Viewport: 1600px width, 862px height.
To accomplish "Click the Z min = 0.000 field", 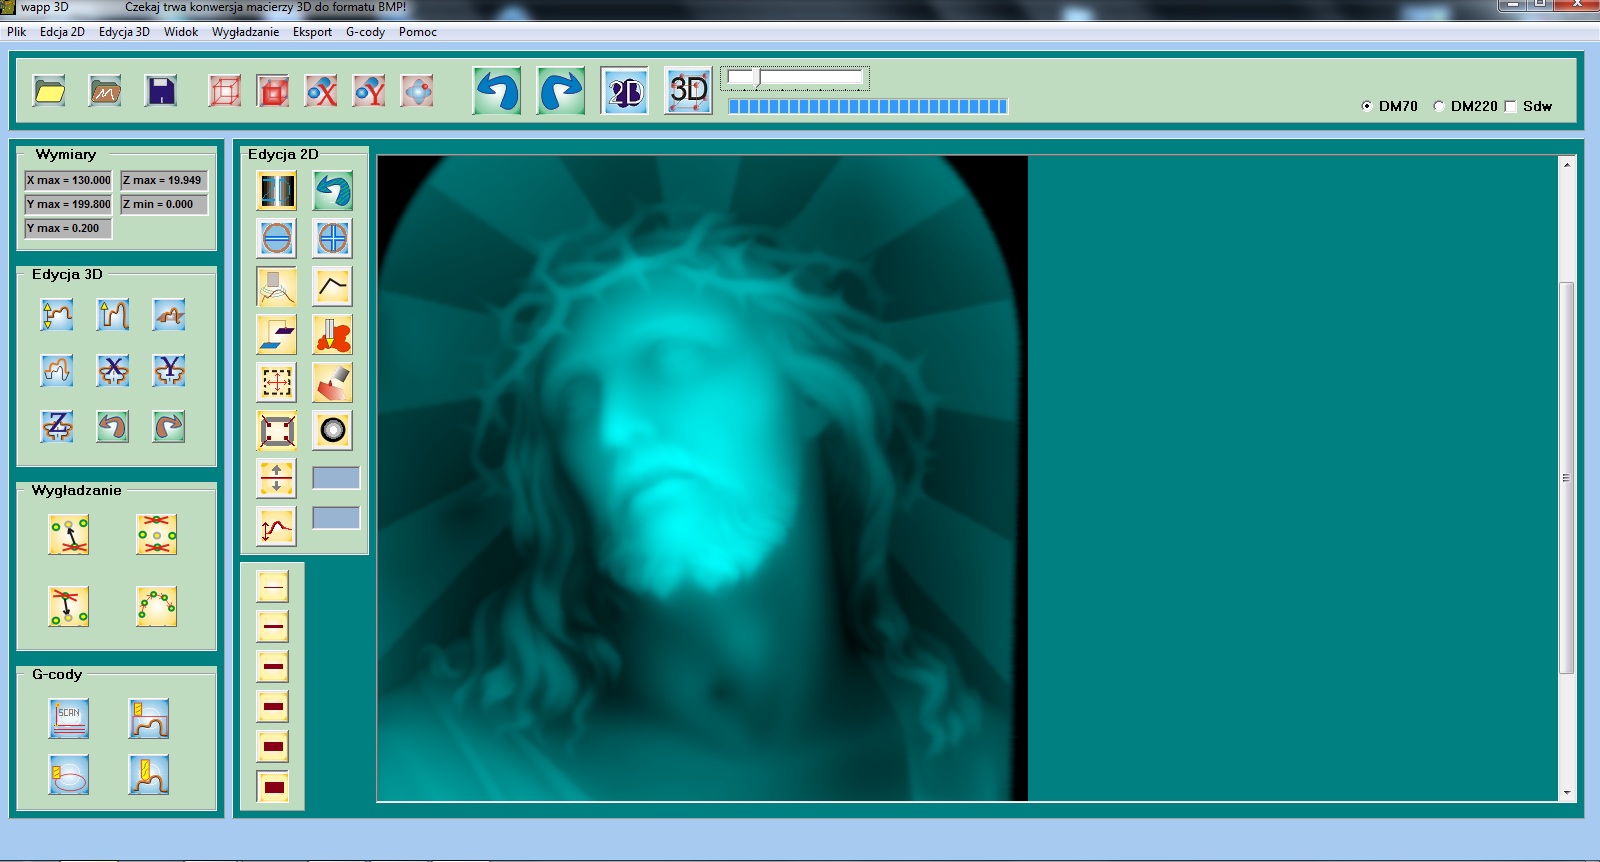I will [164, 204].
